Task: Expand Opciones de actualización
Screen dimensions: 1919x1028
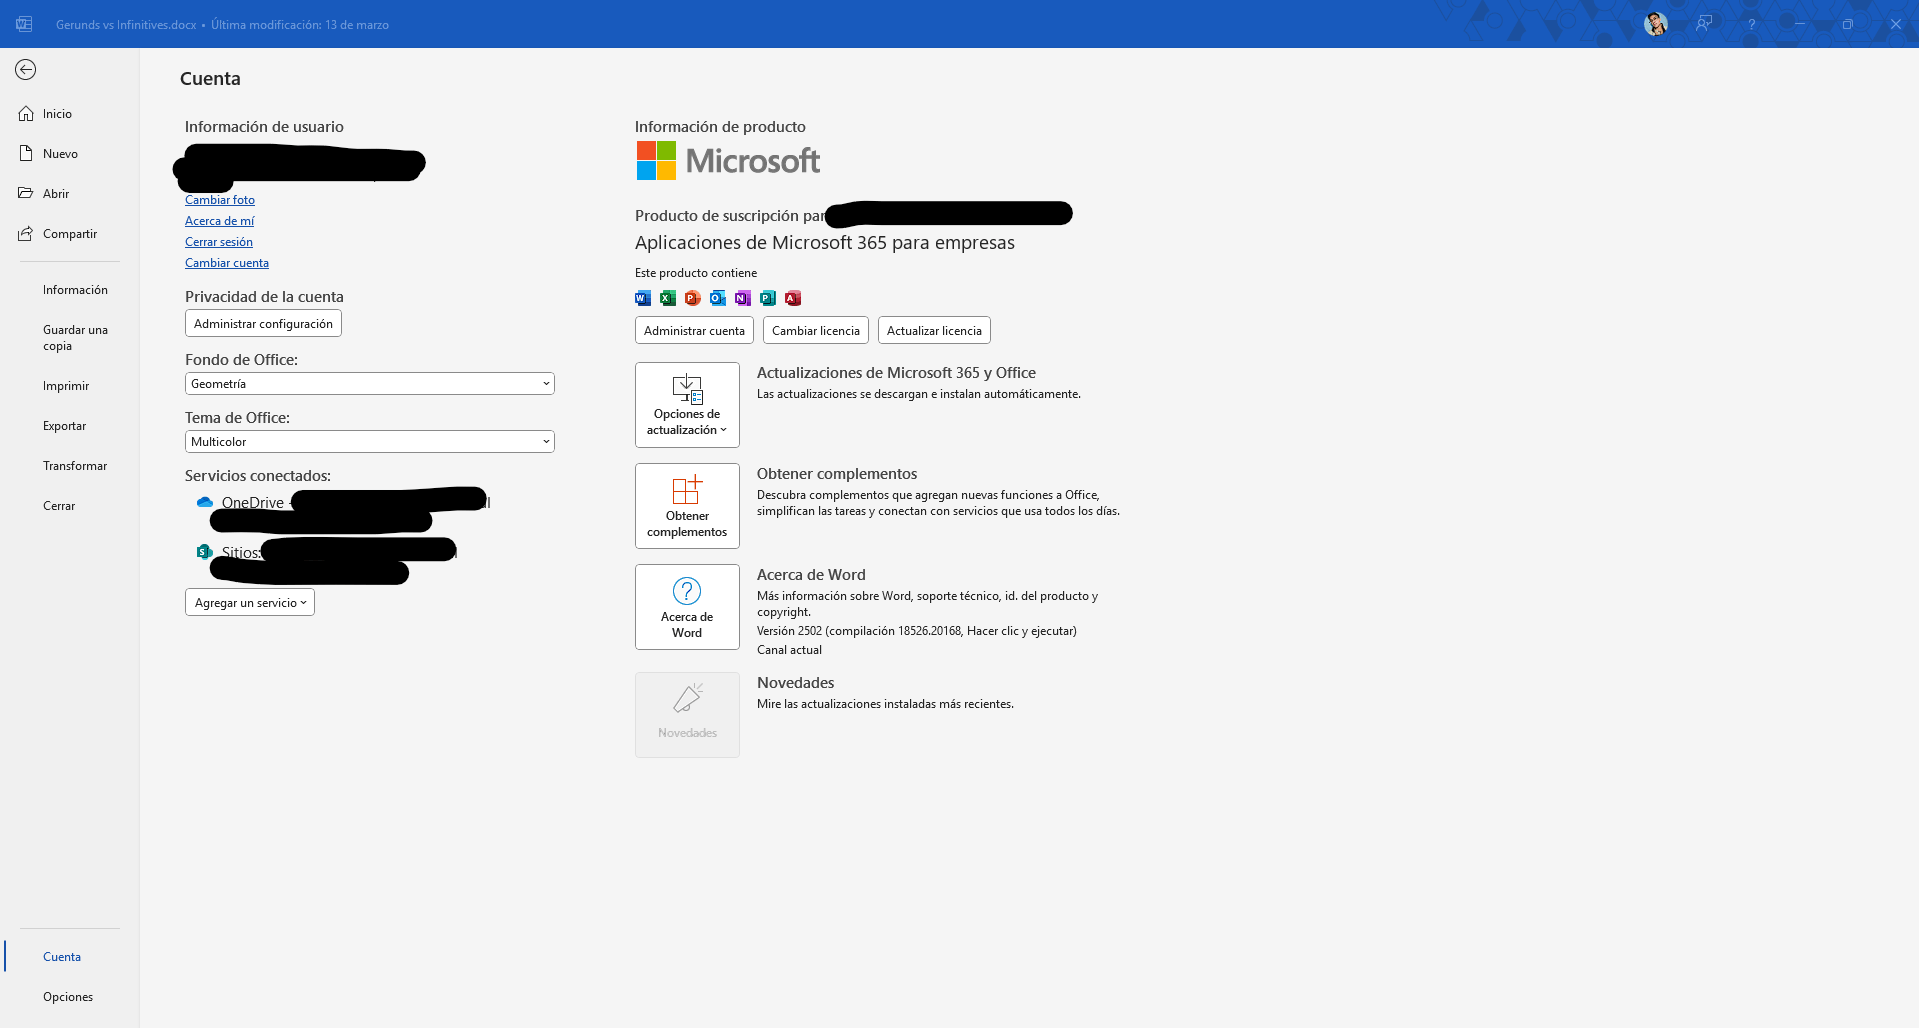Action: point(687,405)
